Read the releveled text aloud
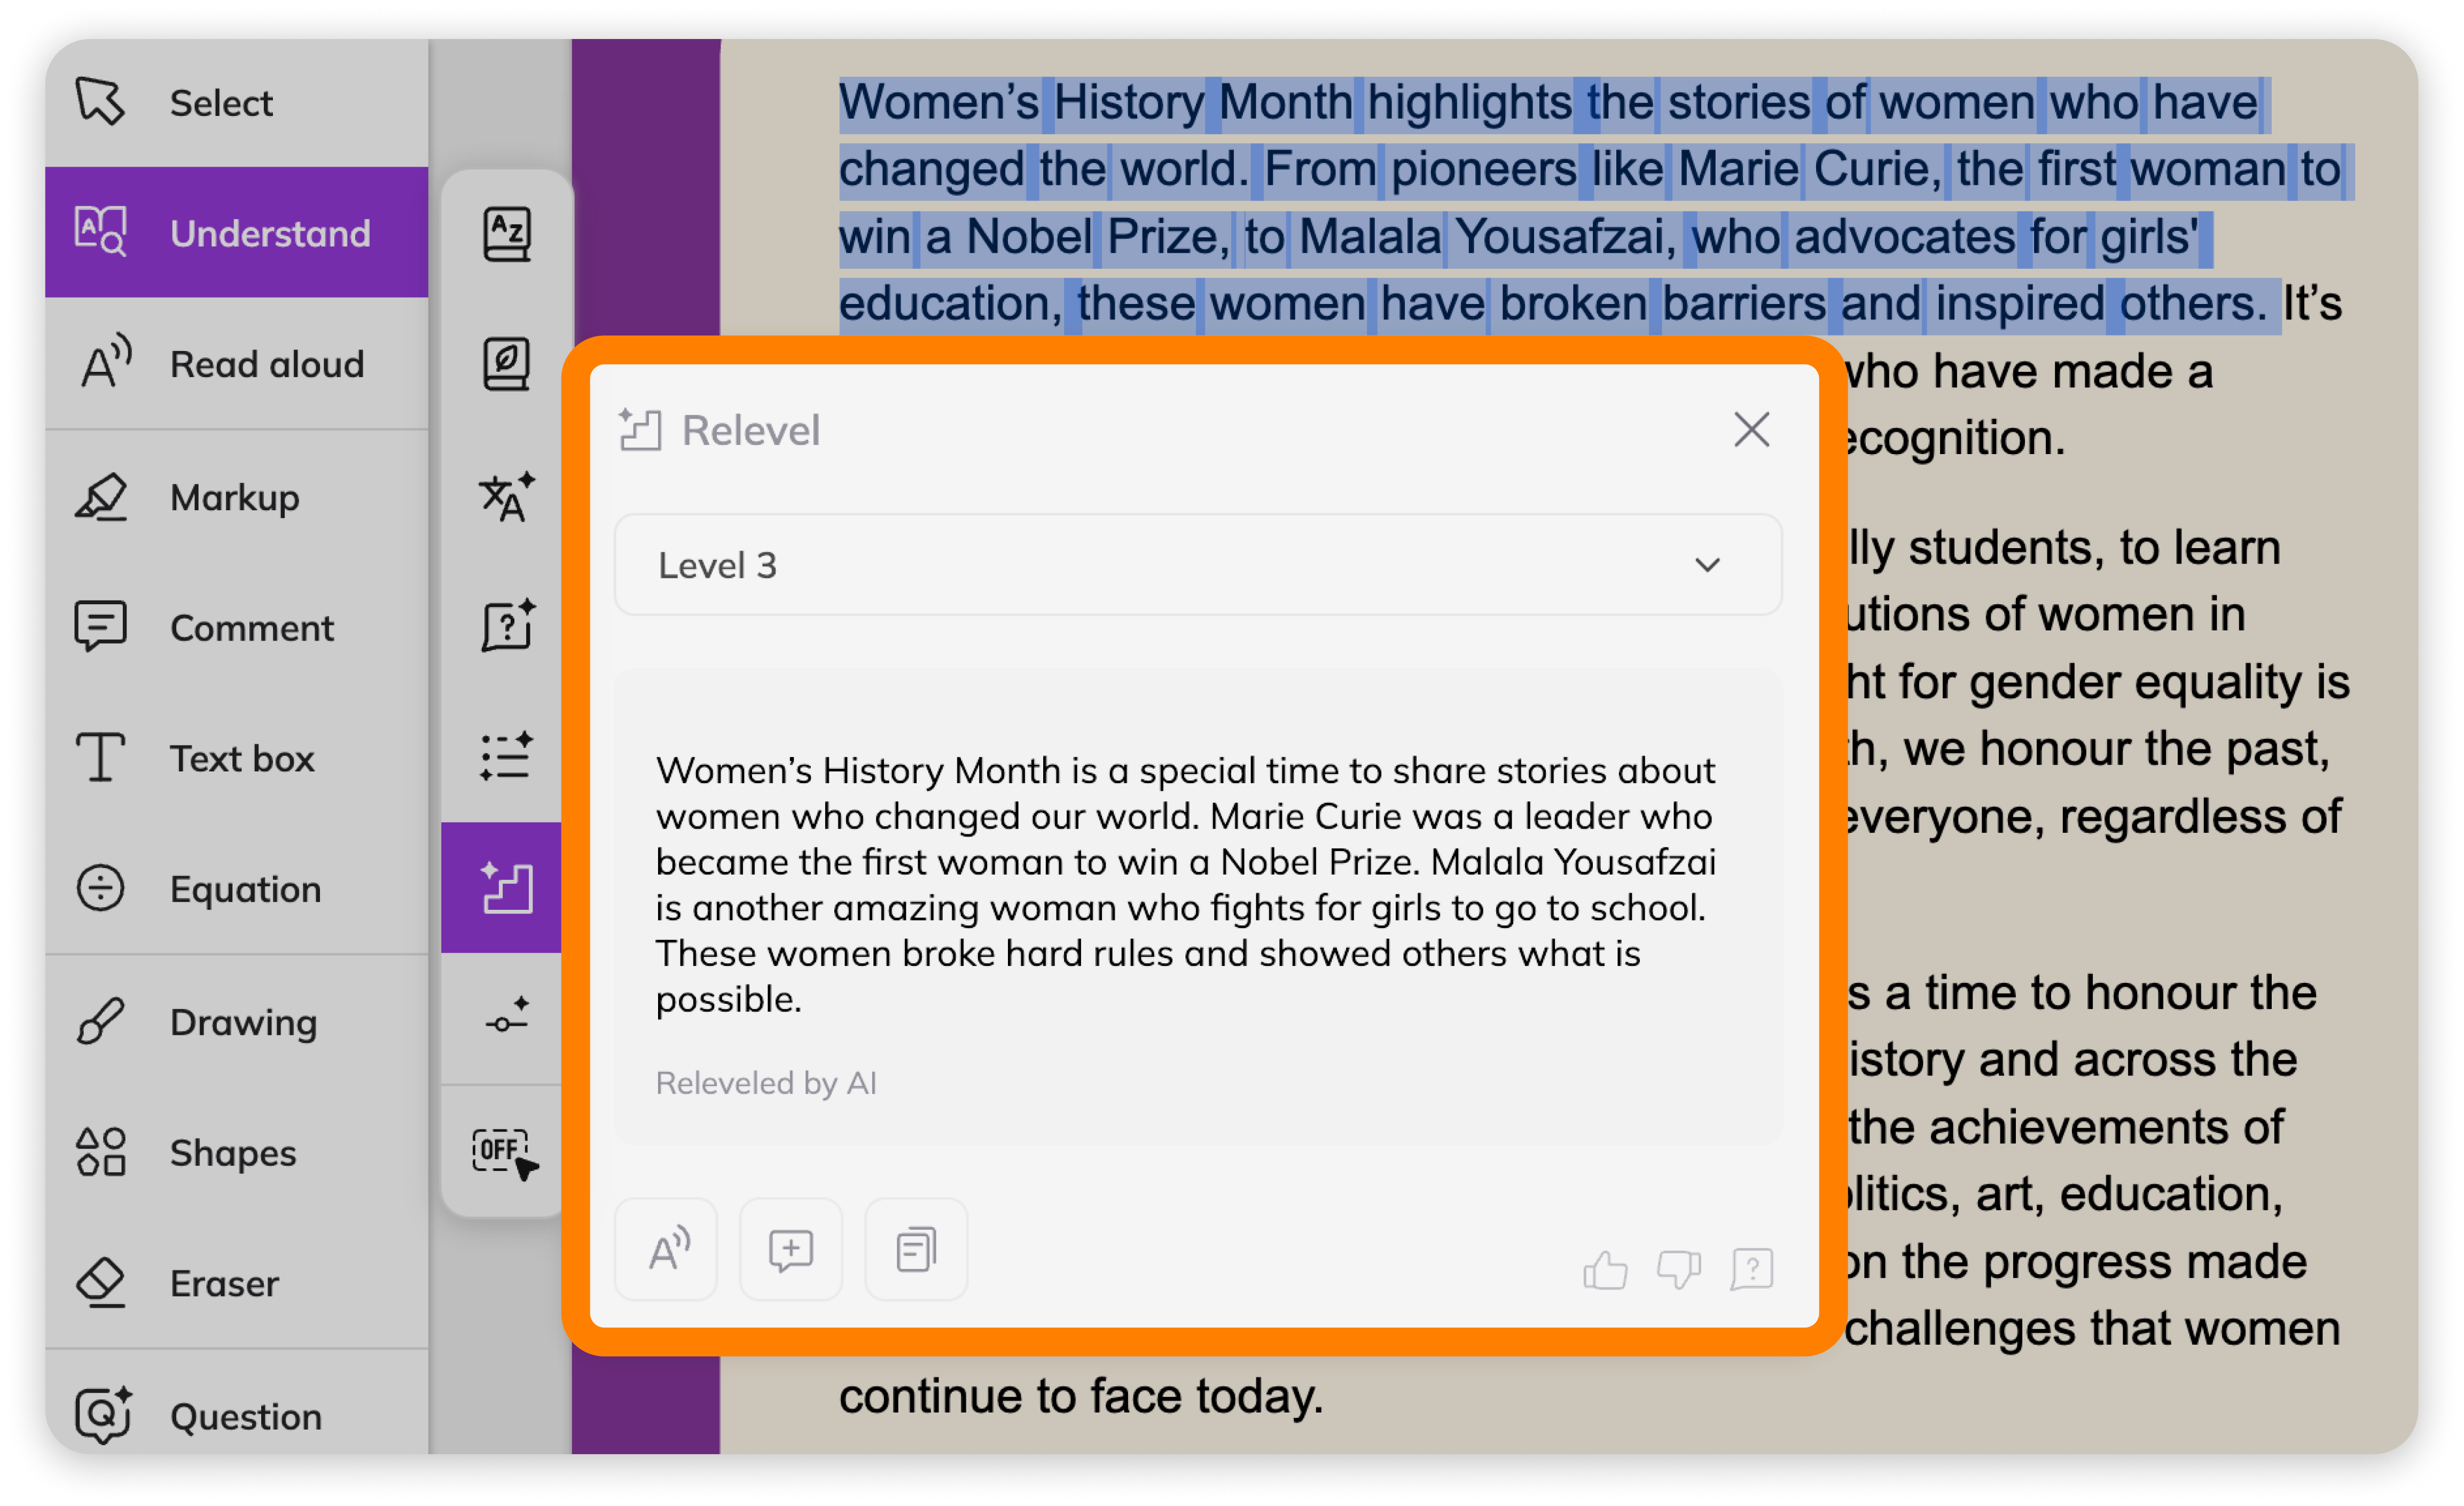 (x=667, y=1250)
